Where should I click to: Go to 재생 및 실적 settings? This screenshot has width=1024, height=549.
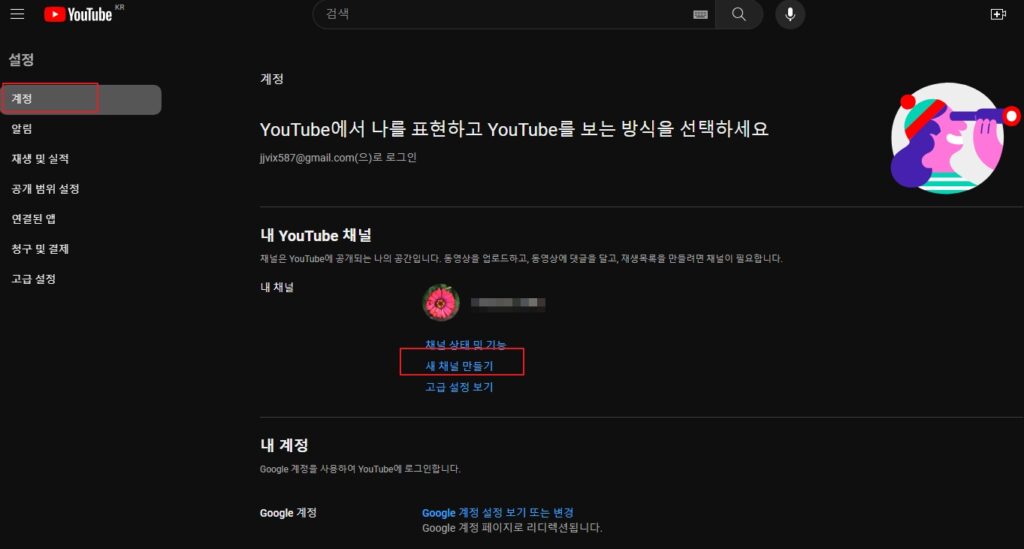click(40, 159)
